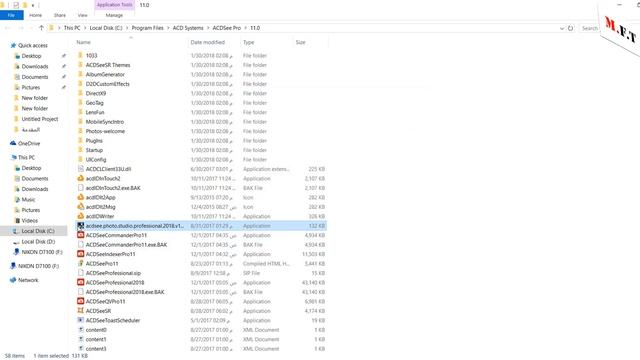Select the AlbumGenerator folder icon
This screenshot has height=360, width=640.
pyautogui.click(x=80, y=74)
